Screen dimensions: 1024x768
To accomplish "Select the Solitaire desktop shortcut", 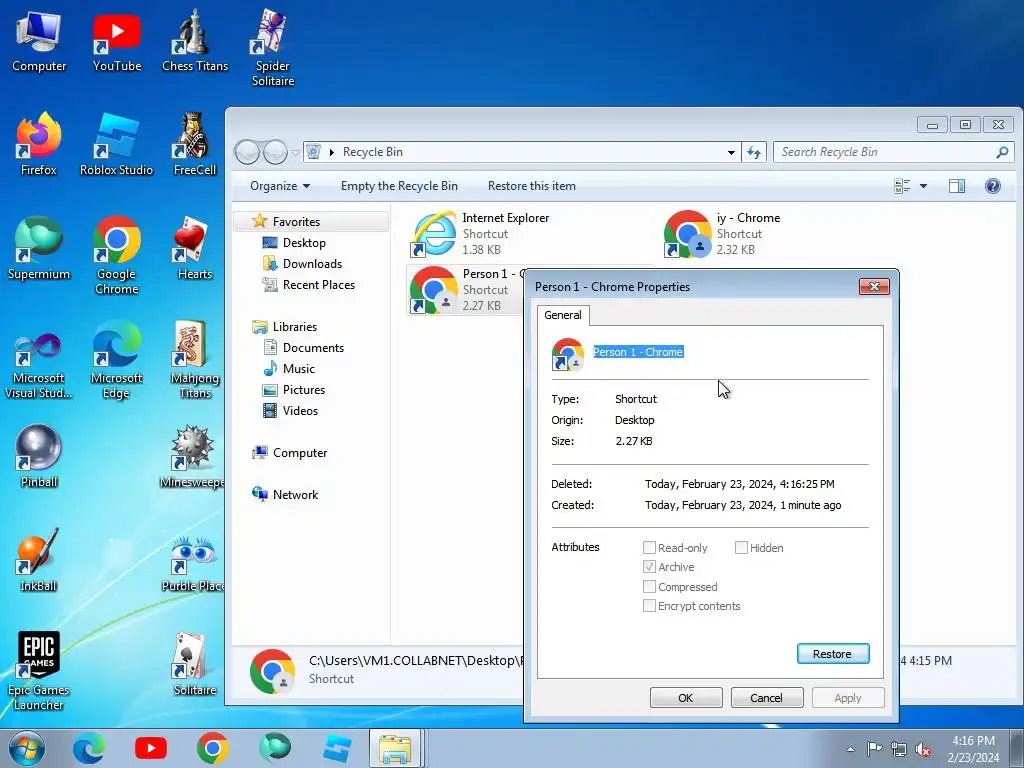I will click(195, 665).
